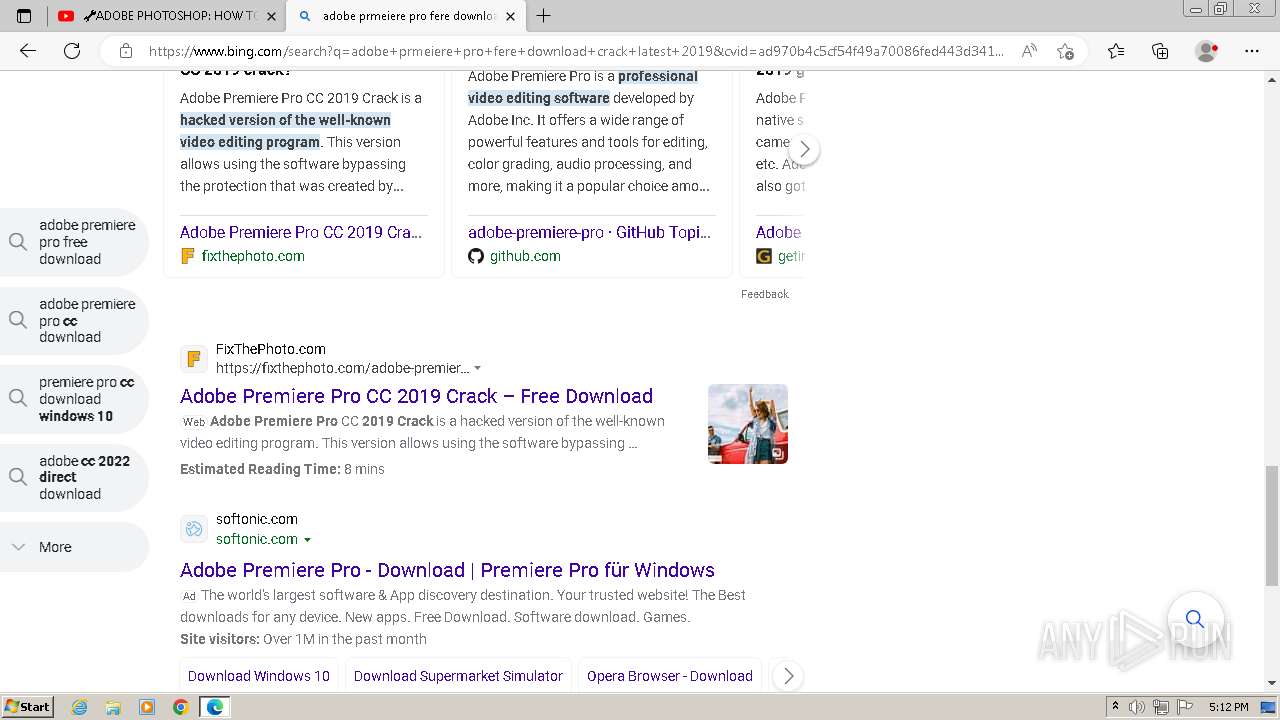Refresh the current page

point(72,51)
